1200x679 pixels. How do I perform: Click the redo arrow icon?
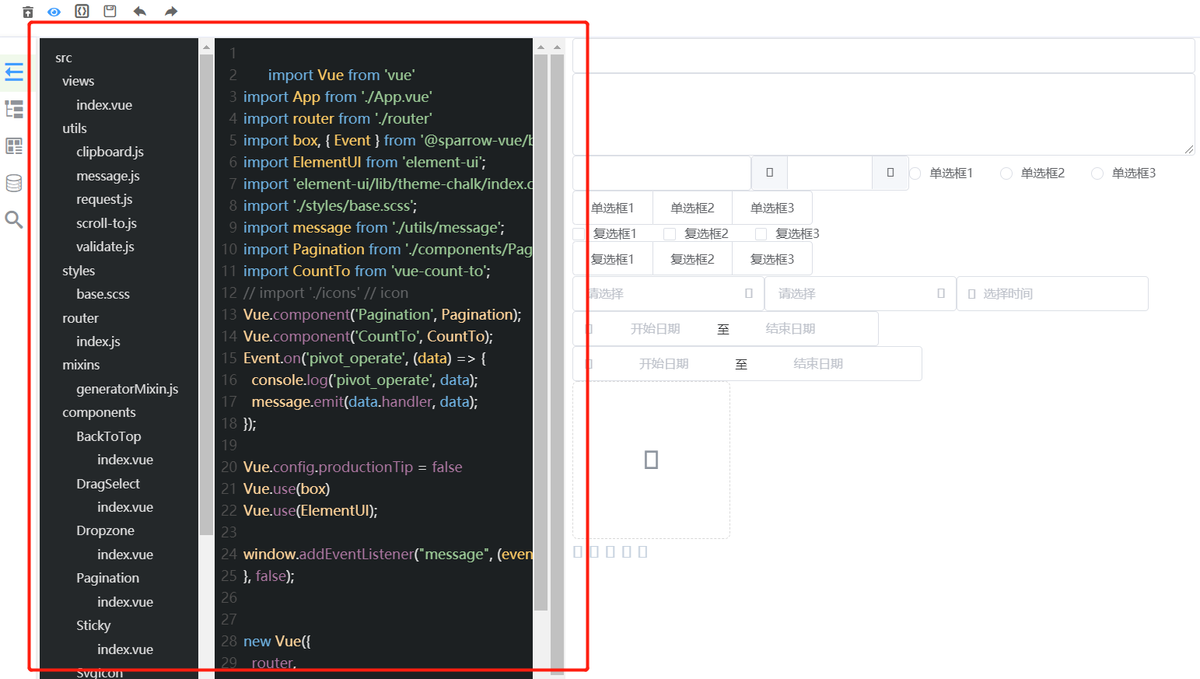[171, 12]
